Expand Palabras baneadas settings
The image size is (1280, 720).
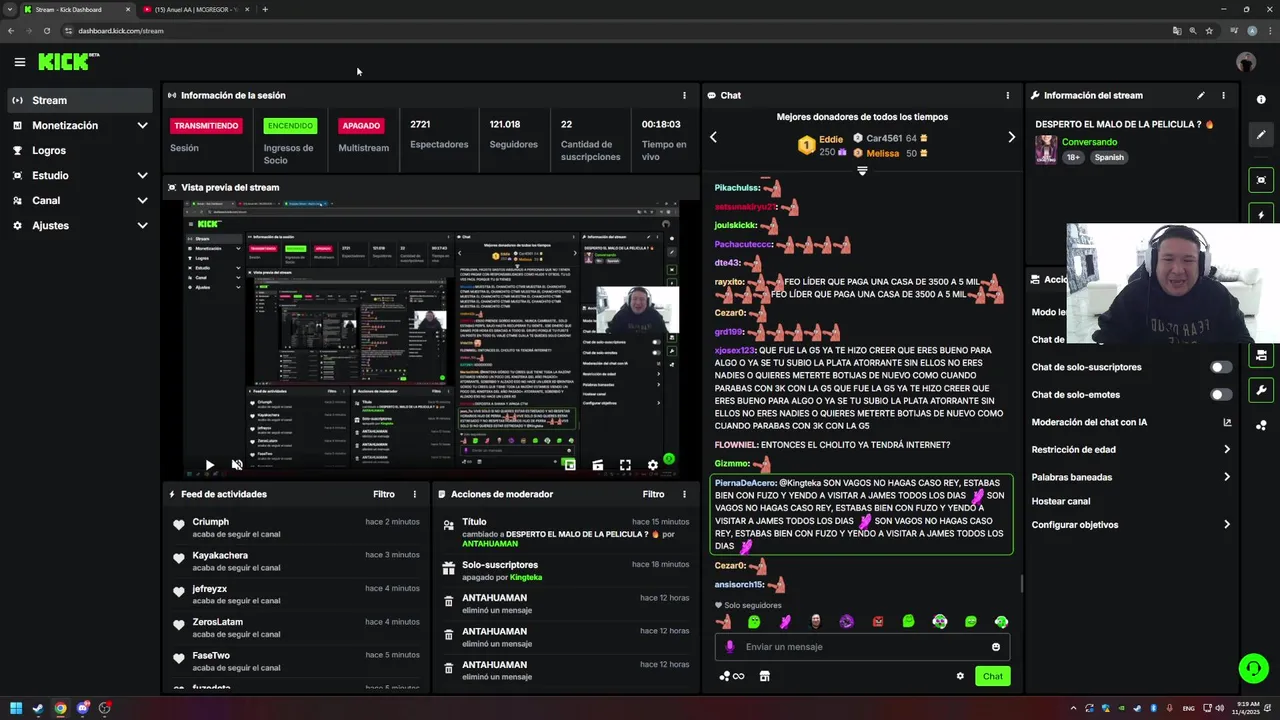tap(1131, 477)
